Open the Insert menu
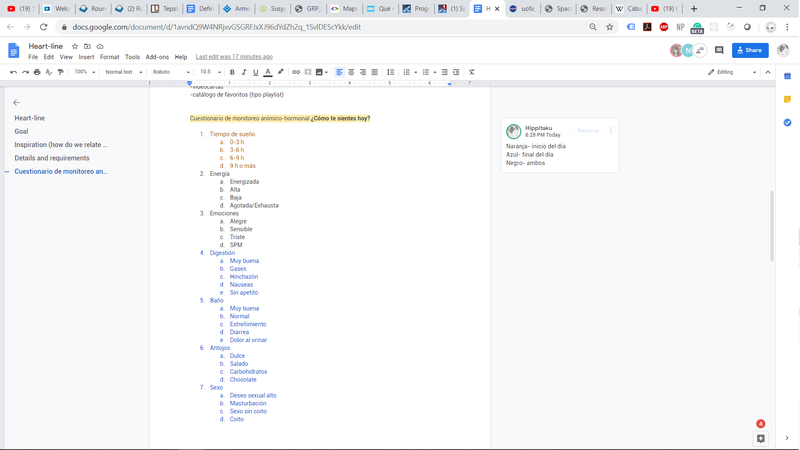The height and width of the screenshot is (450, 800). tap(87, 57)
